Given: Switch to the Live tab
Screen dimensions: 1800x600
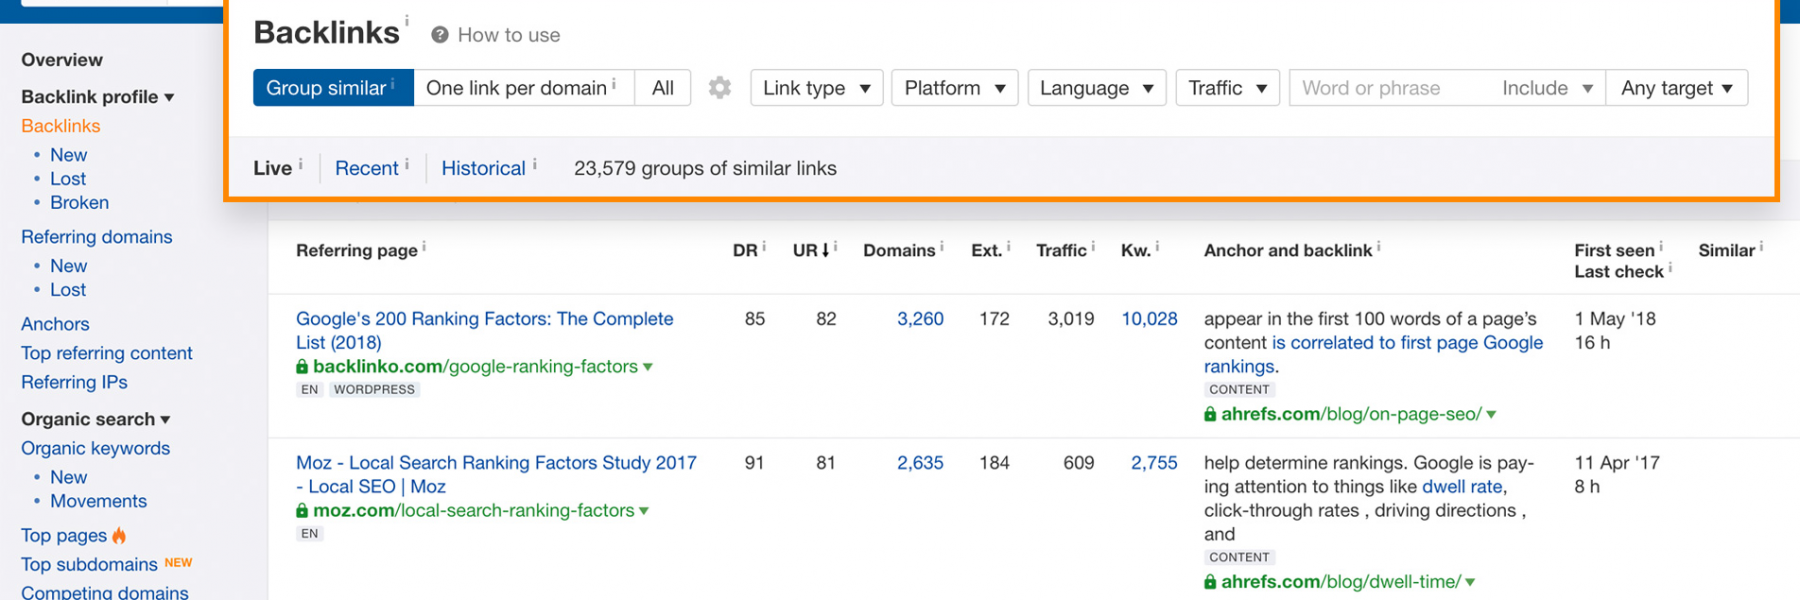Looking at the screenshot, I should tap(272, 168).
